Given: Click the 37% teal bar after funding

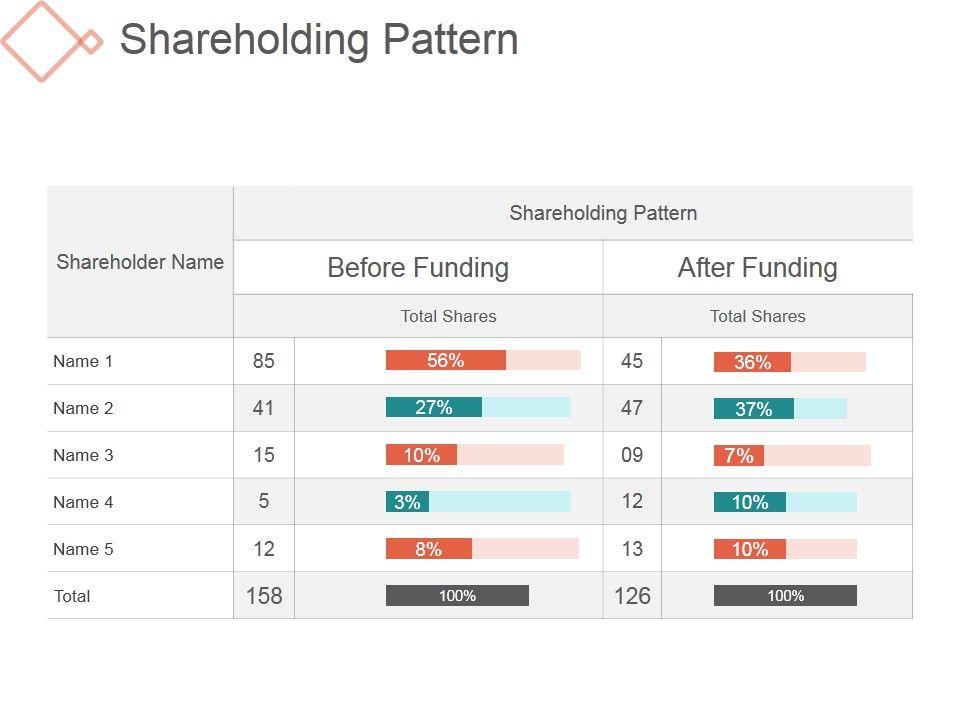Looking at the screenshot, I should [753, 409].
